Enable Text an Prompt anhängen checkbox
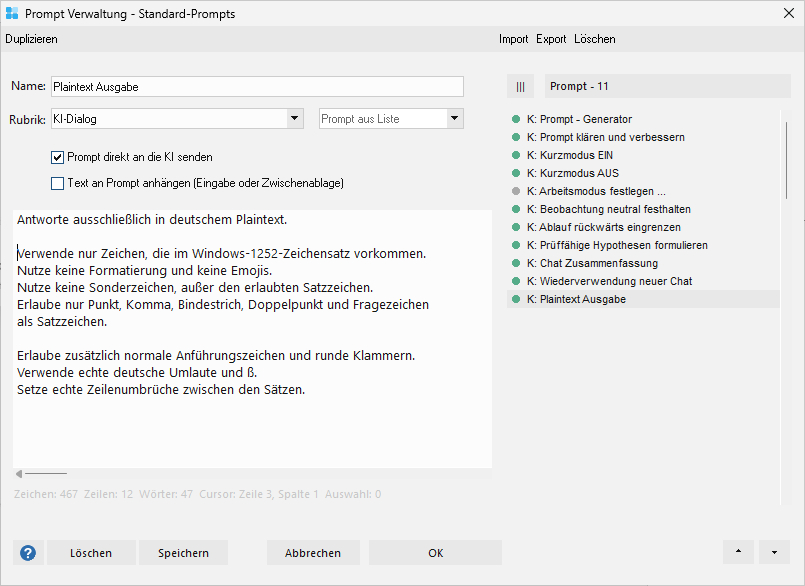The height and width of the screenshot is (586, 805). point(57,183)
